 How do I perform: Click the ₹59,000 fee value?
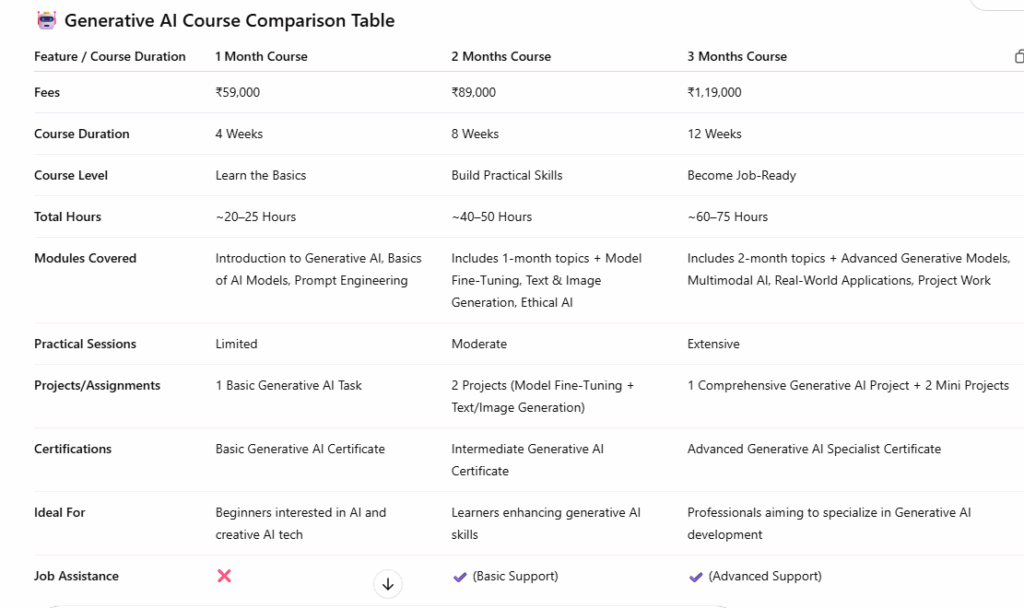point(237,93)
